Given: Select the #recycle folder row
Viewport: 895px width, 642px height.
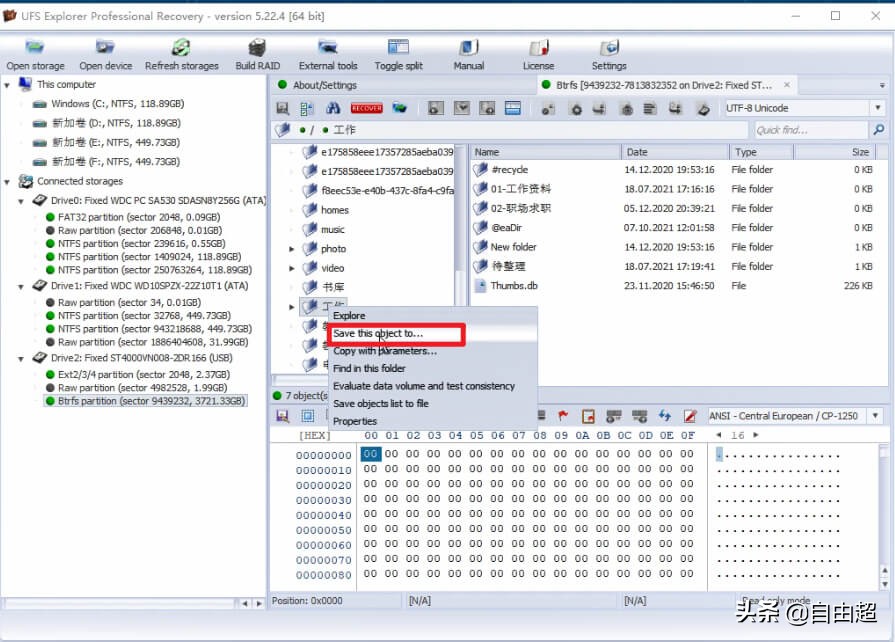Looking at the screenshot, I should (x=674, y=170).
